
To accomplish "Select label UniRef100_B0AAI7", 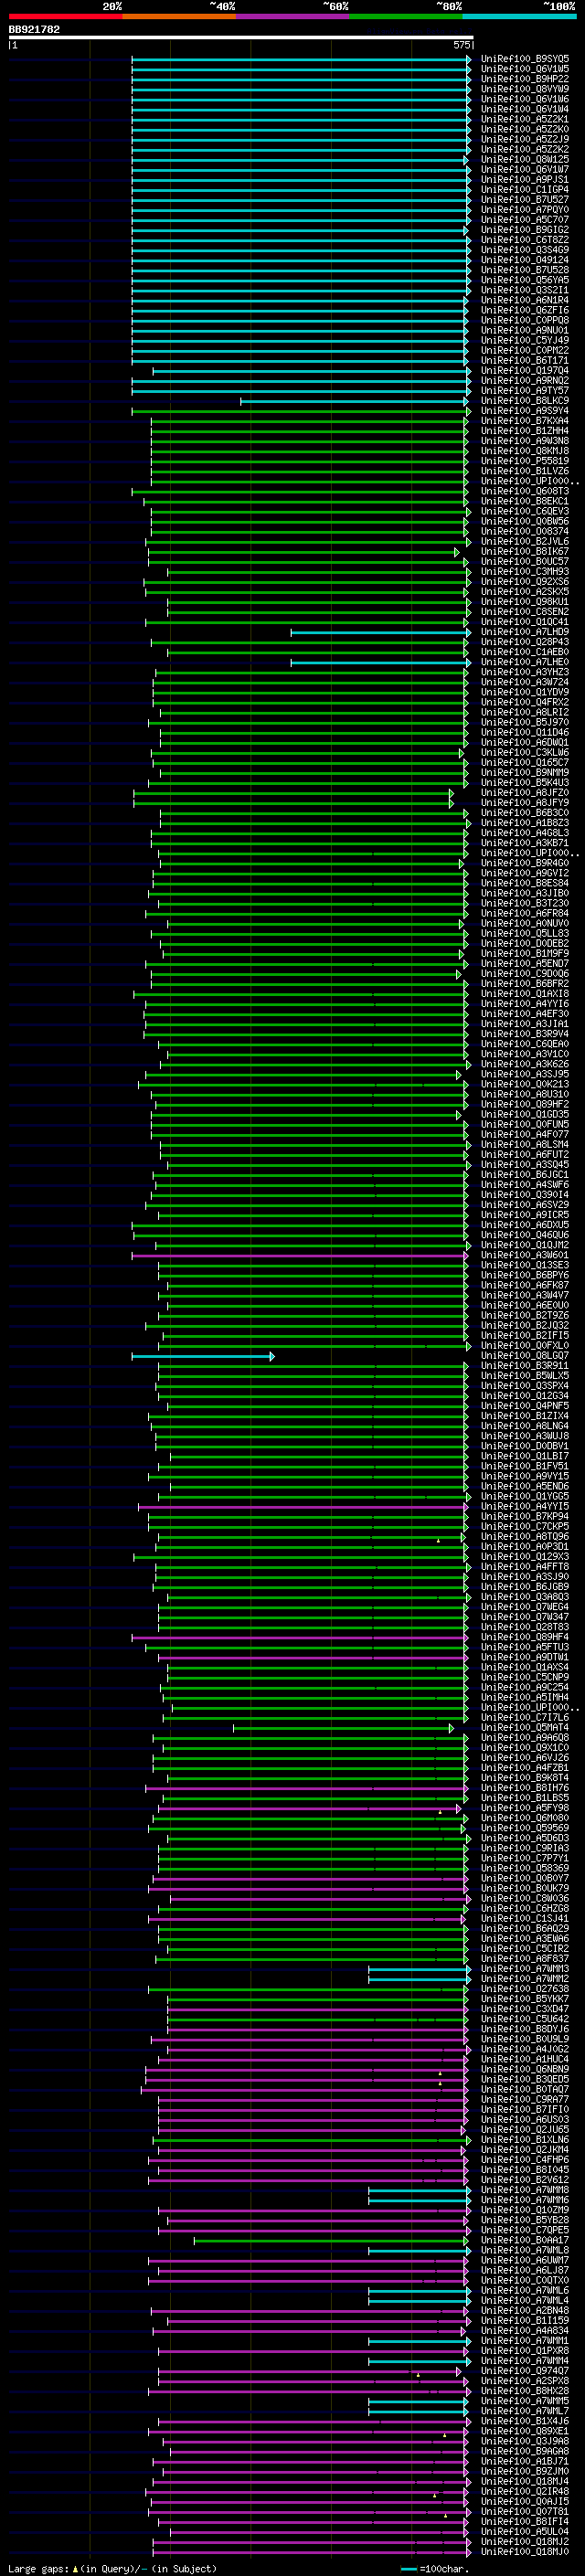I will (x=525, y=2240).
